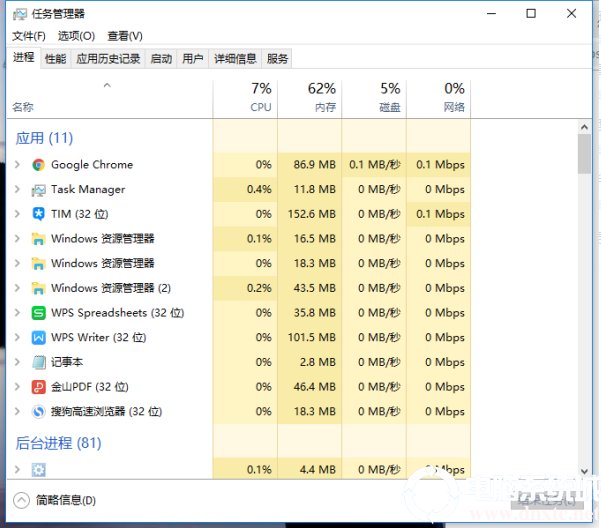
Task: Expand the Google Chrome process group
Action: tap(17, 165)
